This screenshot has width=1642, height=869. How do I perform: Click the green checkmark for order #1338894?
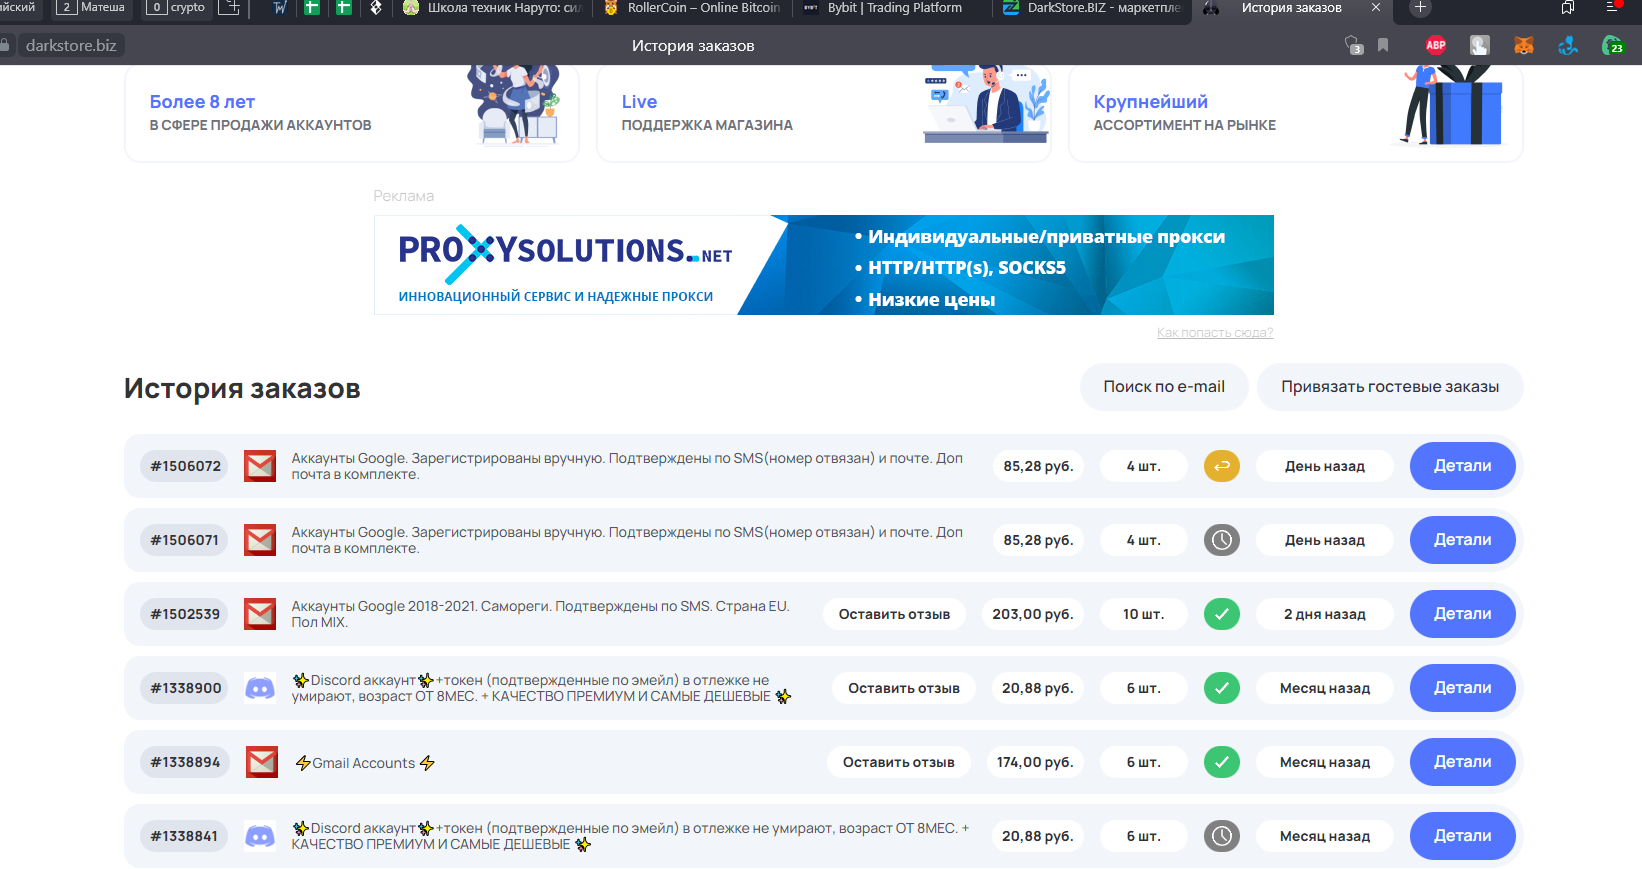[1222, 762]
